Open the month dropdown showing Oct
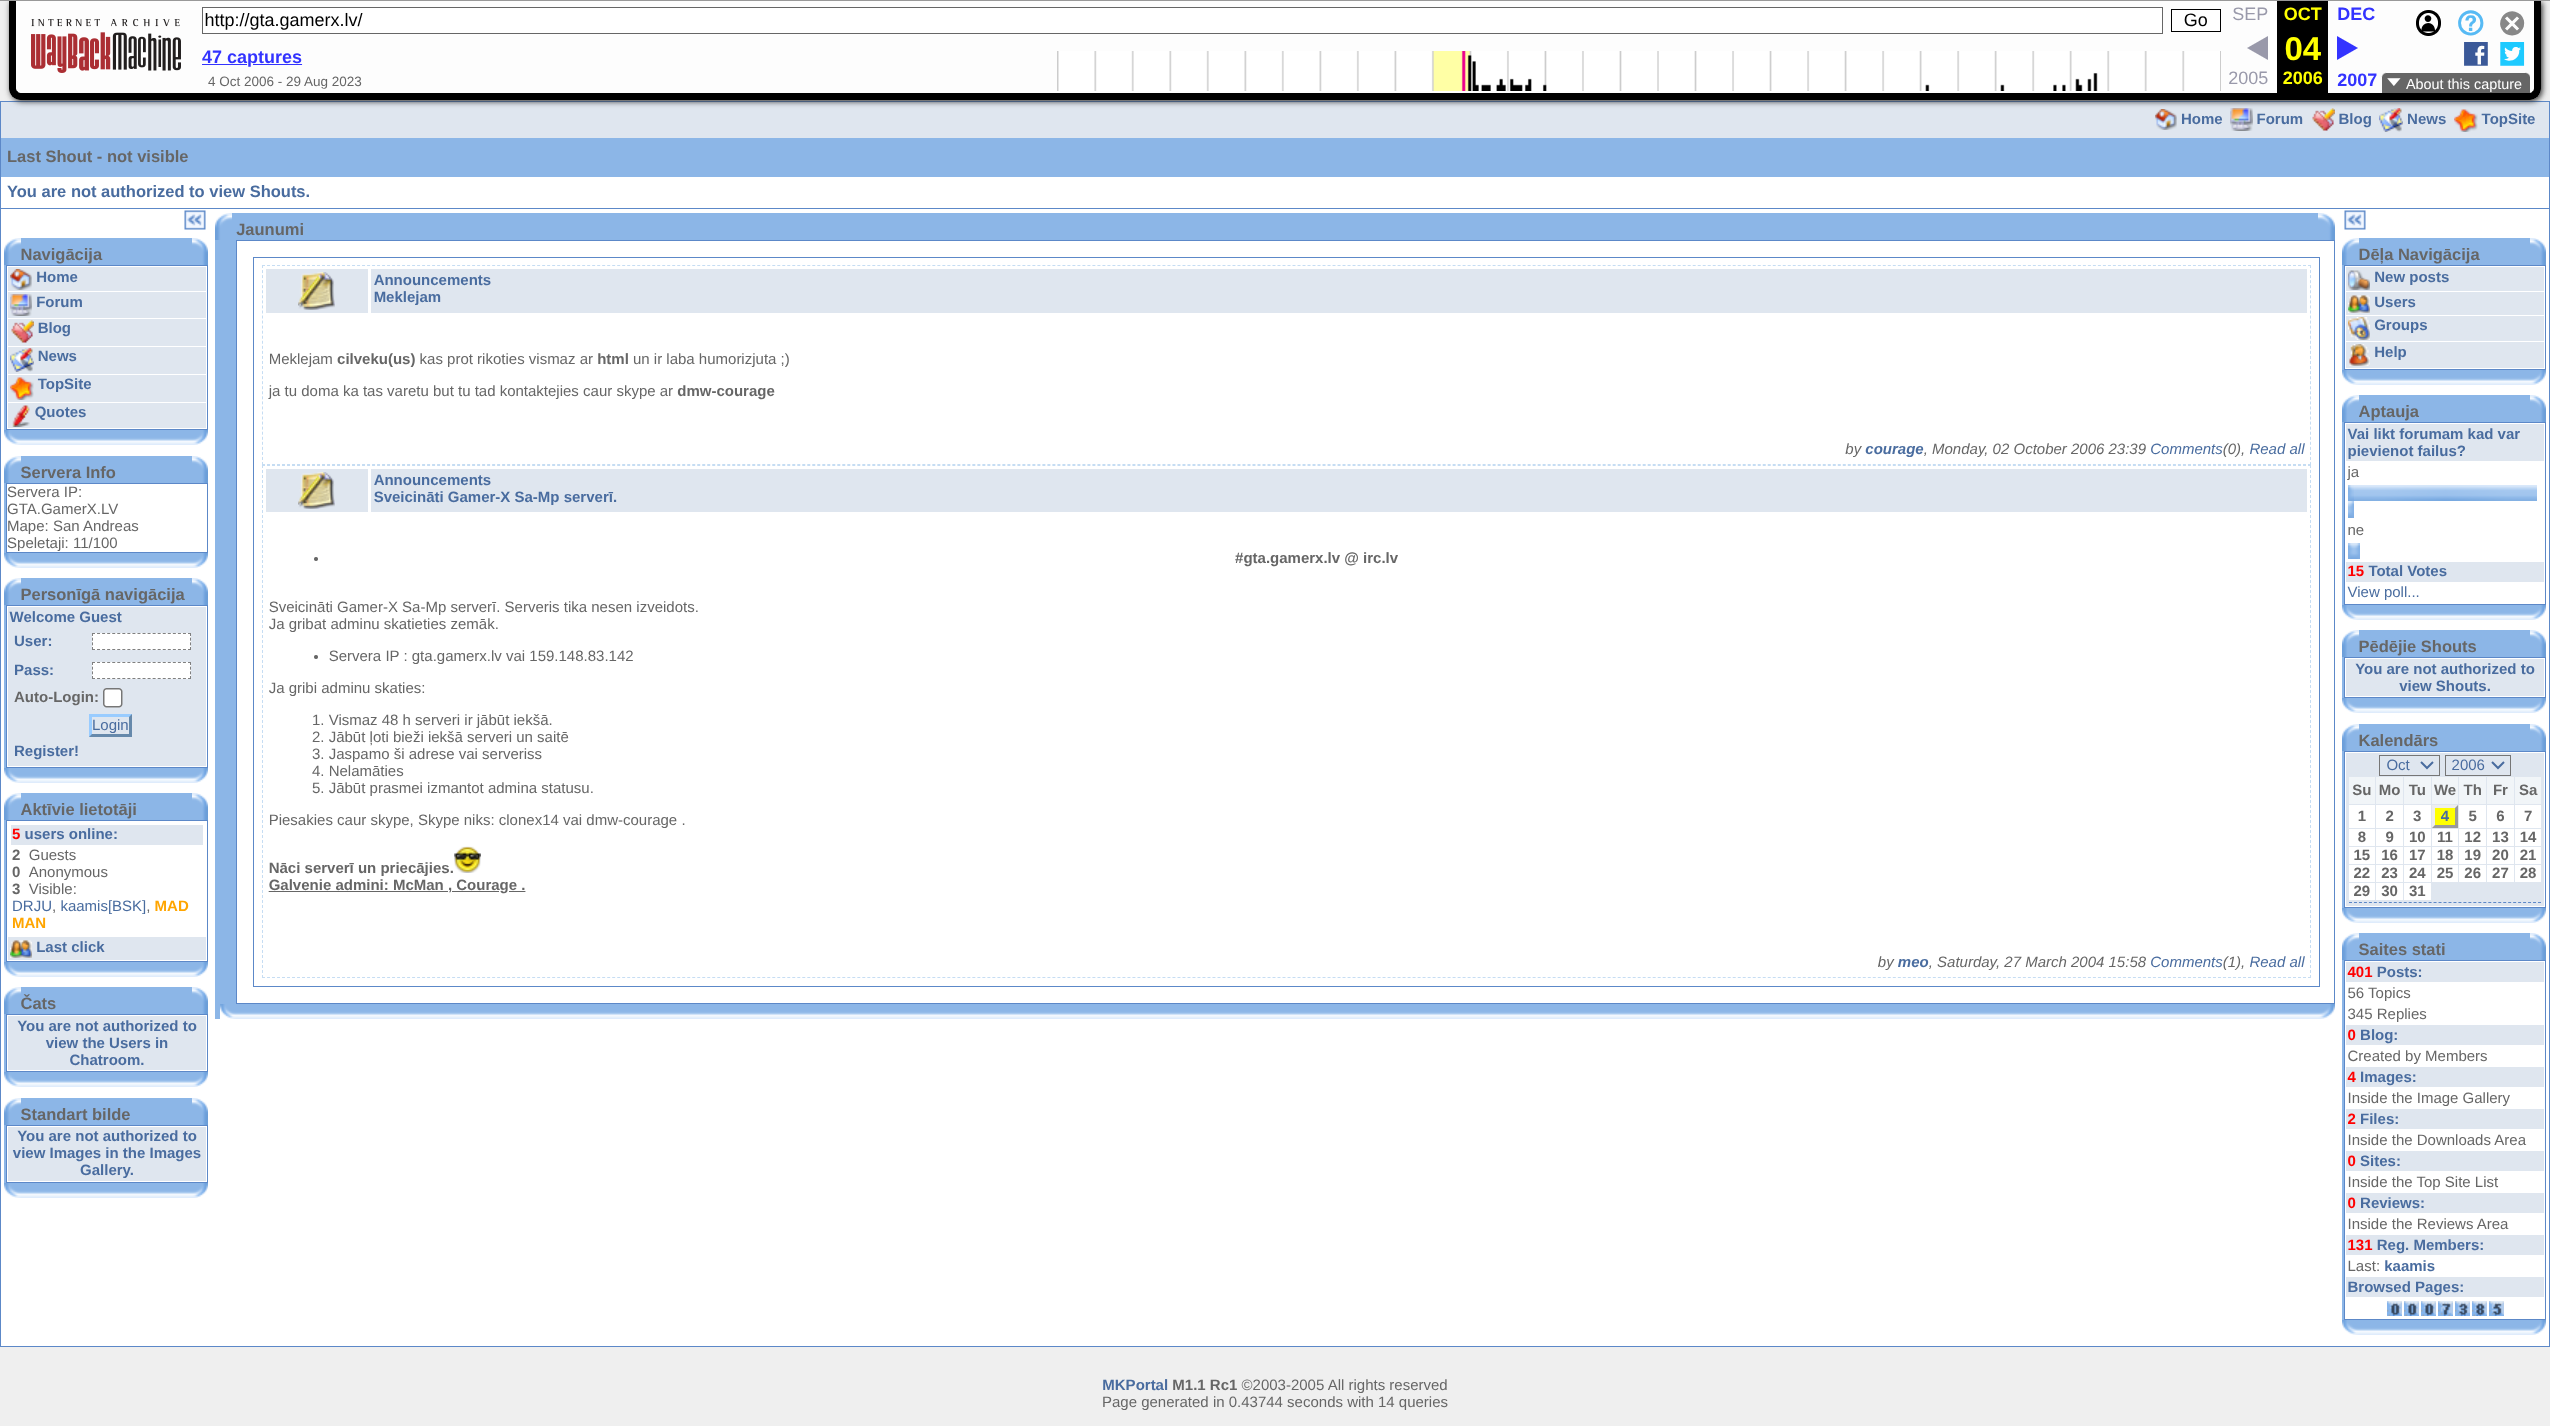2550x1426 pixels. tap(2409, 765)
